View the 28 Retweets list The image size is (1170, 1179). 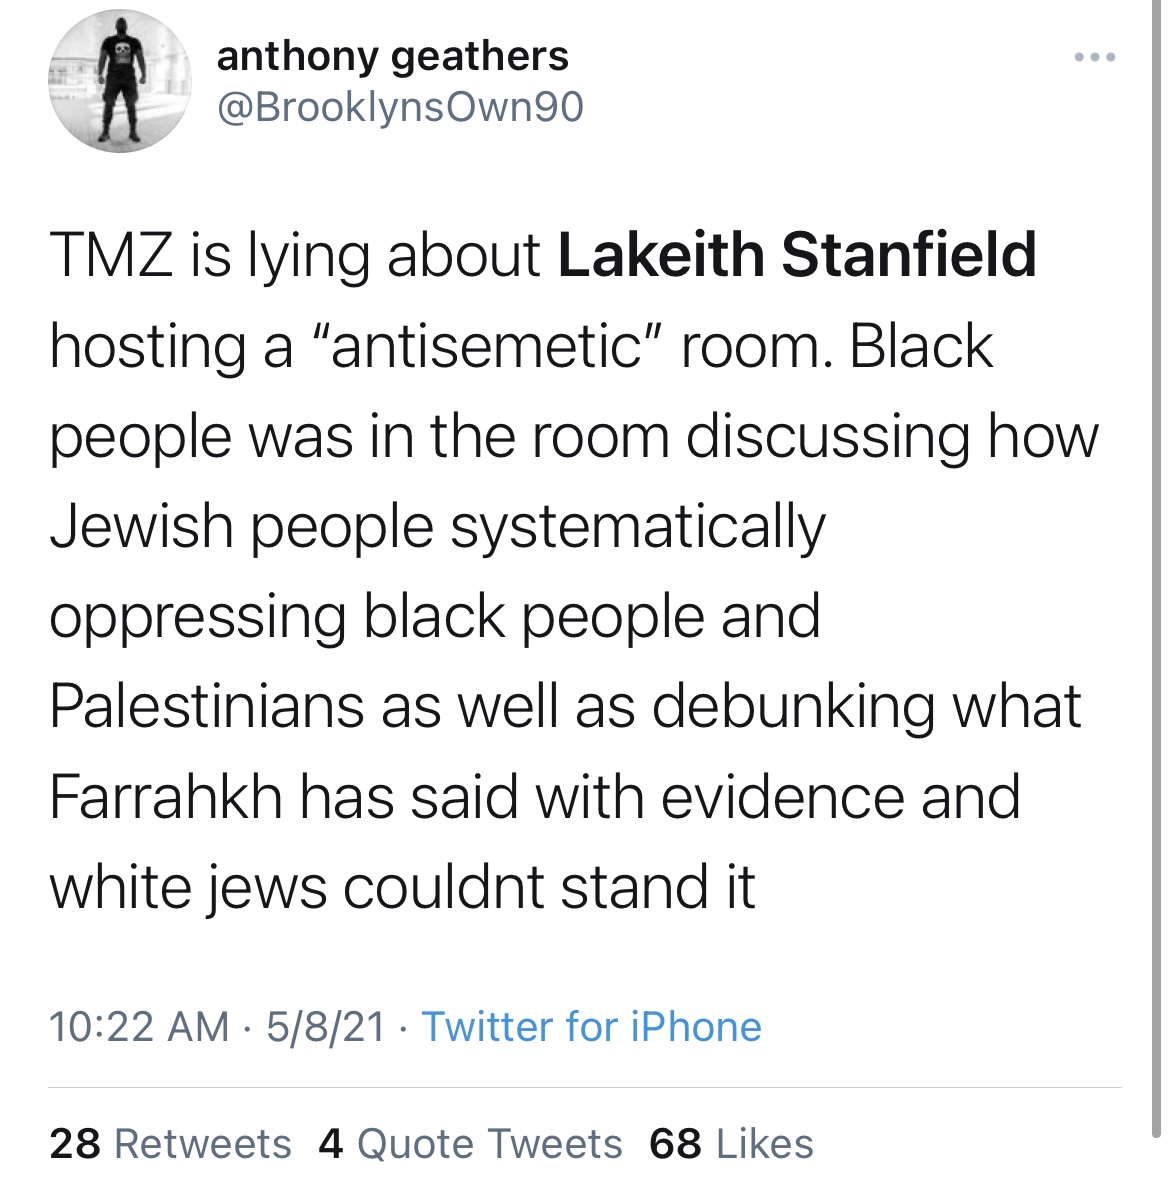[171, 1144]
